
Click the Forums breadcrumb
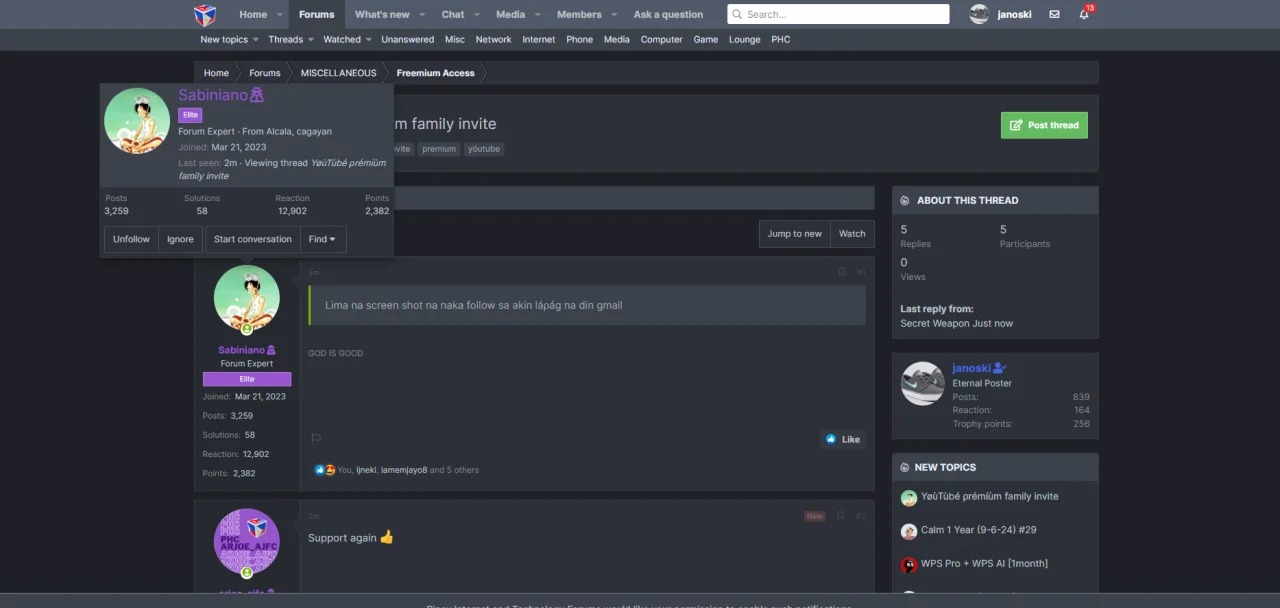pyautogui.click(x=264, y=73)
